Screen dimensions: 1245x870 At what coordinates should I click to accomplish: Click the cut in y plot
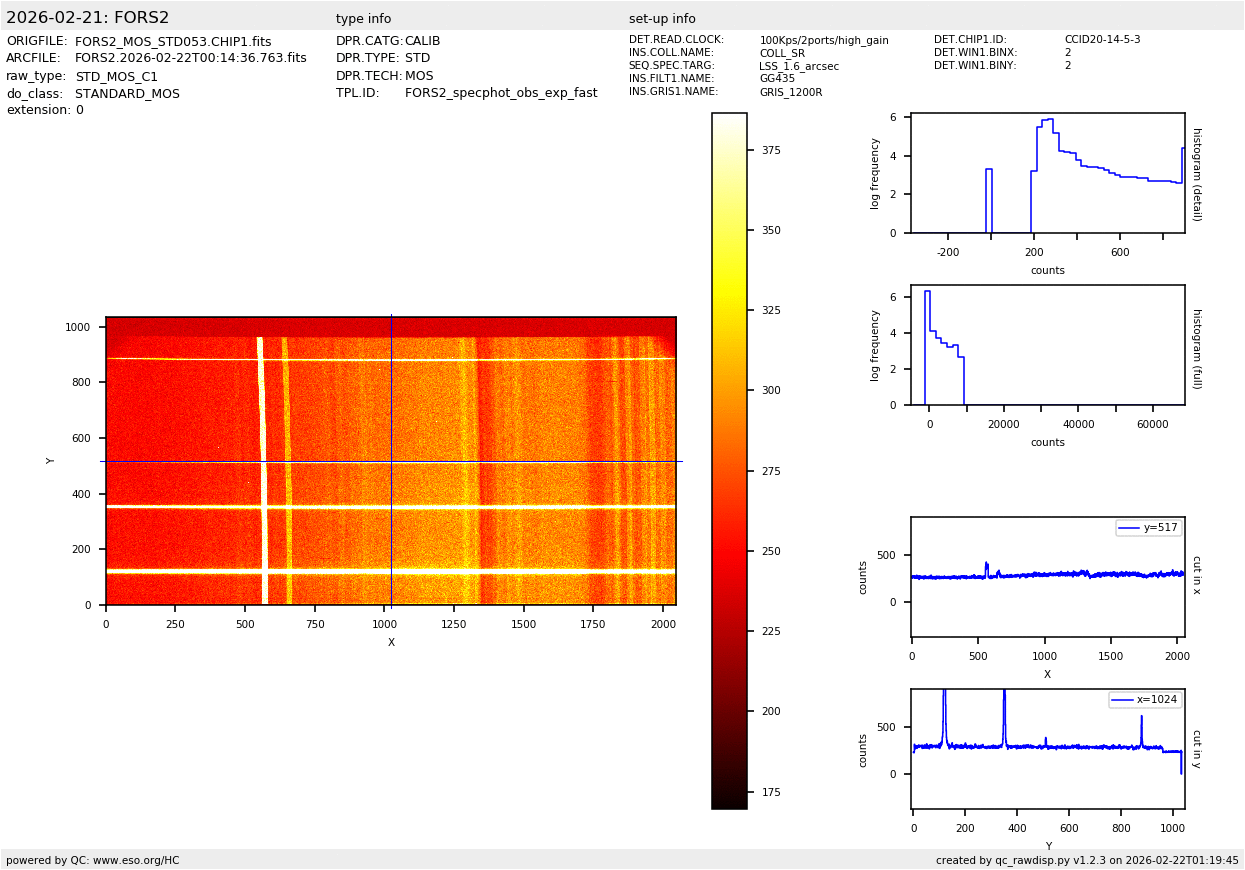point(1047,749)
